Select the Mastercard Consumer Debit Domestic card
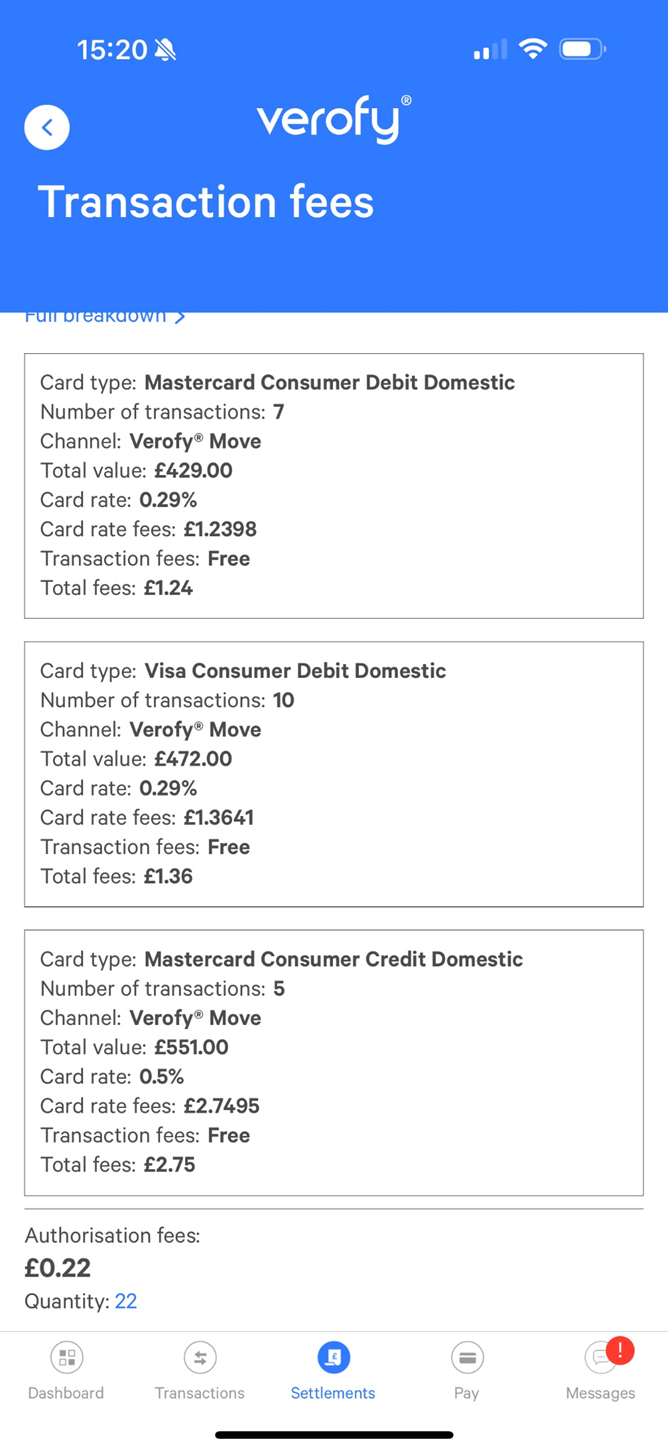Viewport: 668px width, 1451px height. [334, 485]
